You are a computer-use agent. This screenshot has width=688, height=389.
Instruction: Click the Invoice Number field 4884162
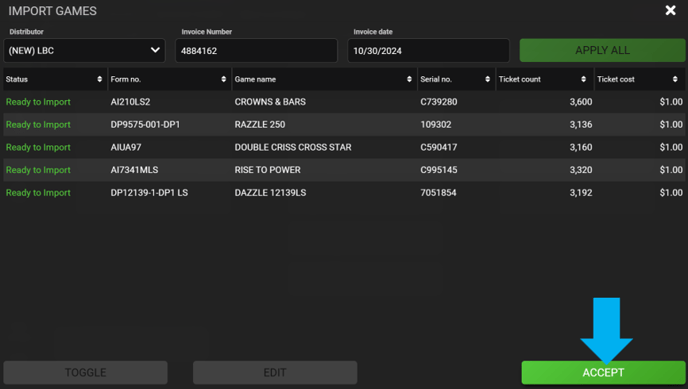[x=256, y=50]
